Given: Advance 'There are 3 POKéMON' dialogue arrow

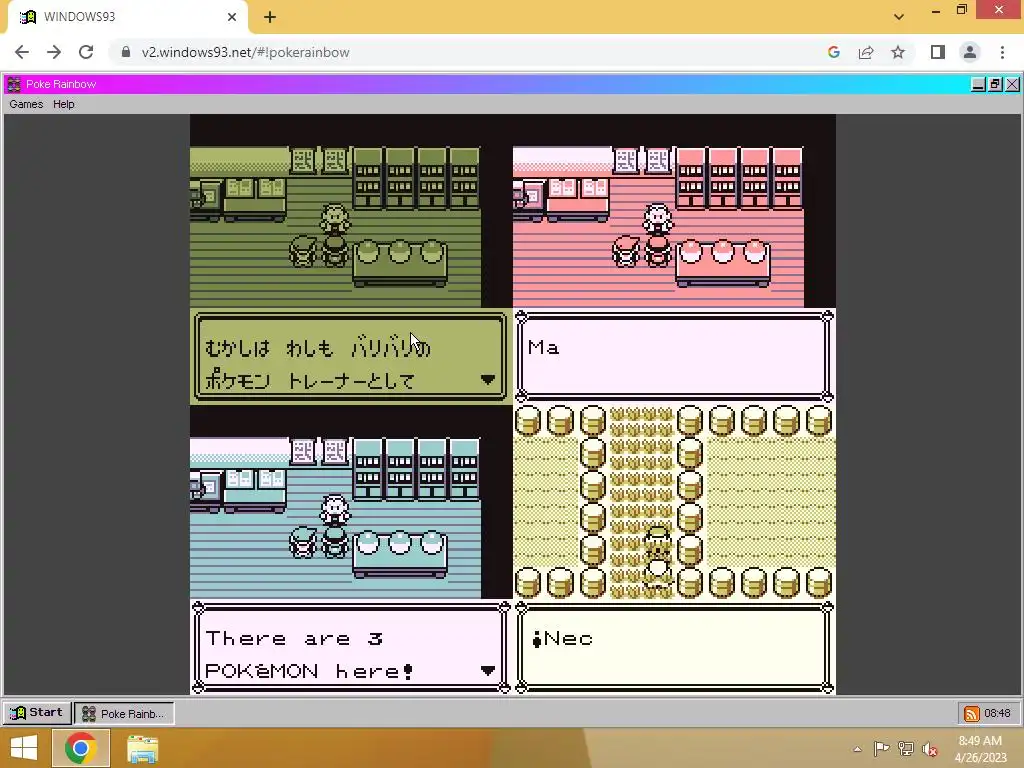Looking at the screenshot, I should coord(487,671).
